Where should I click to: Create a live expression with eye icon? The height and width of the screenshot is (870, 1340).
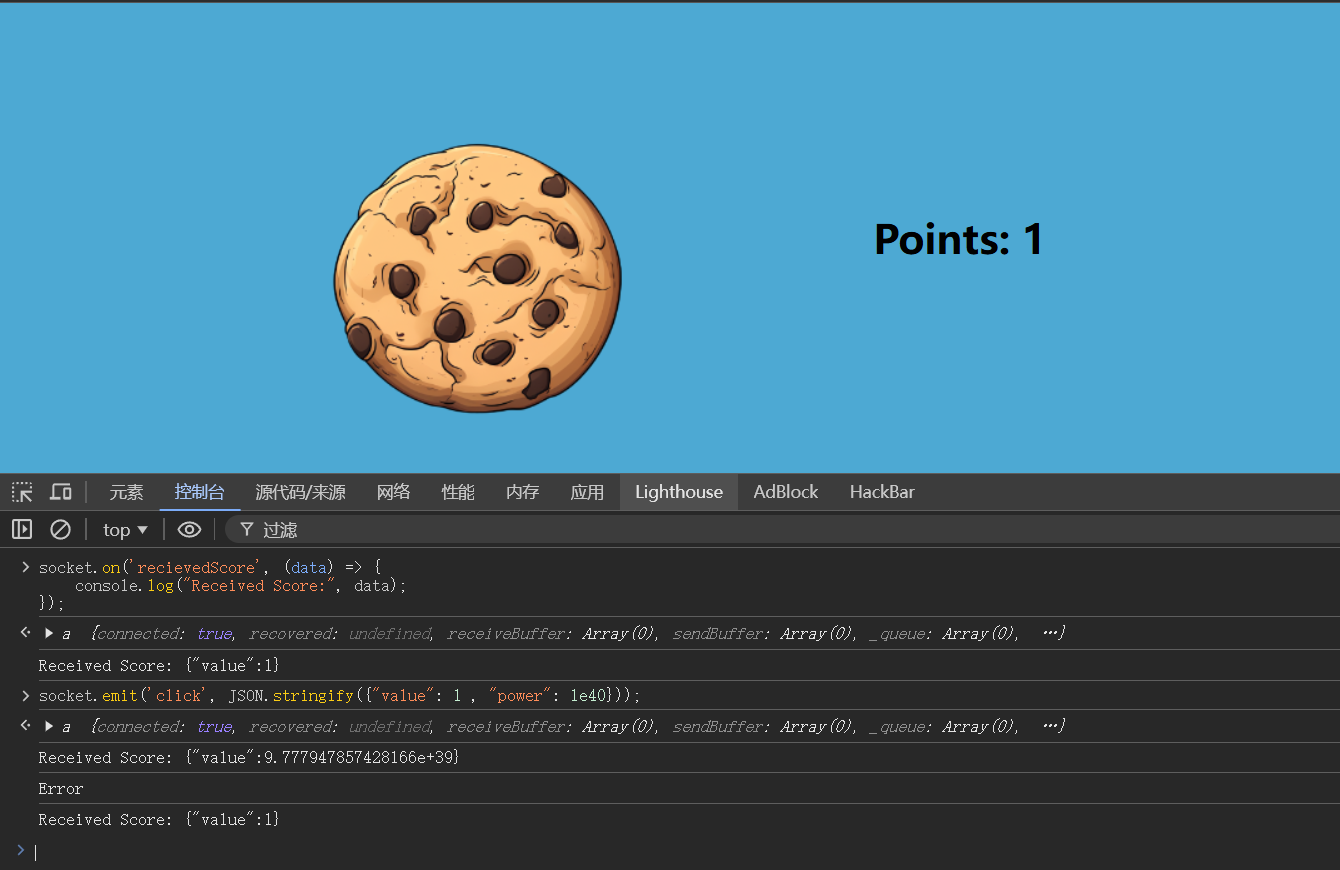[x=189, y=530]
